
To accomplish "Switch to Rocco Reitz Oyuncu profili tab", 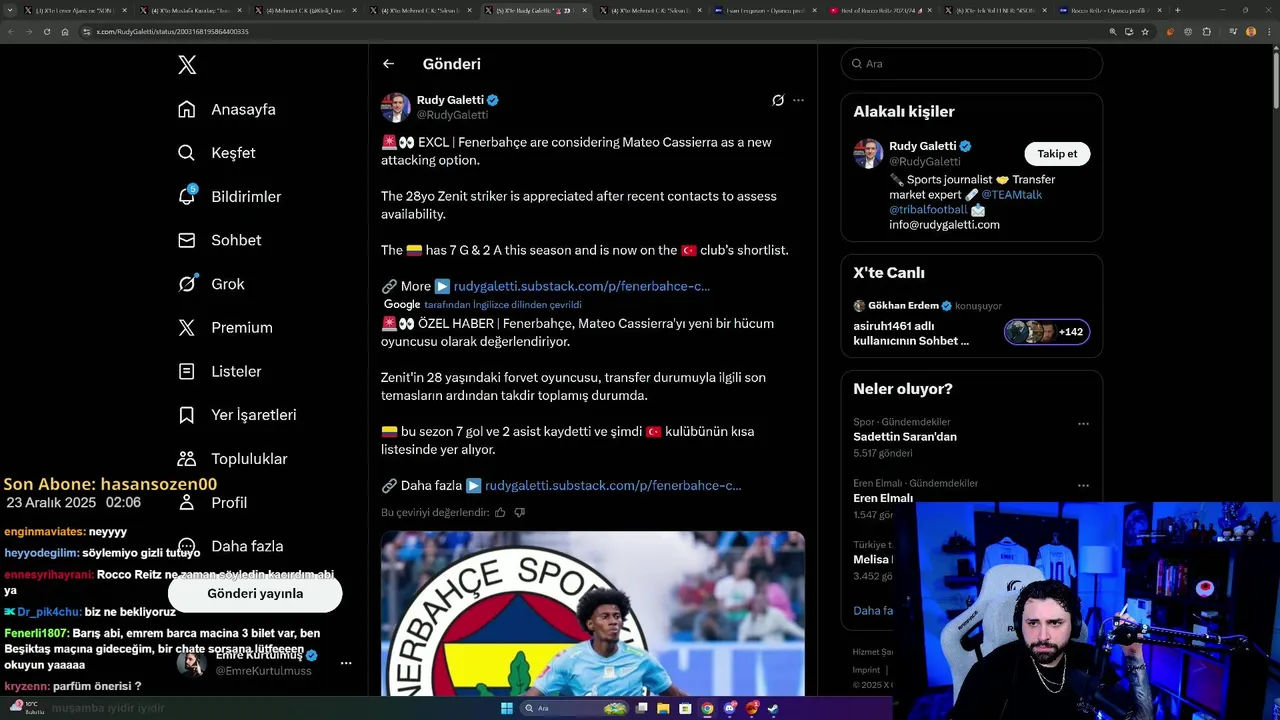I will pyautogui.click(x=1107, y=10).
